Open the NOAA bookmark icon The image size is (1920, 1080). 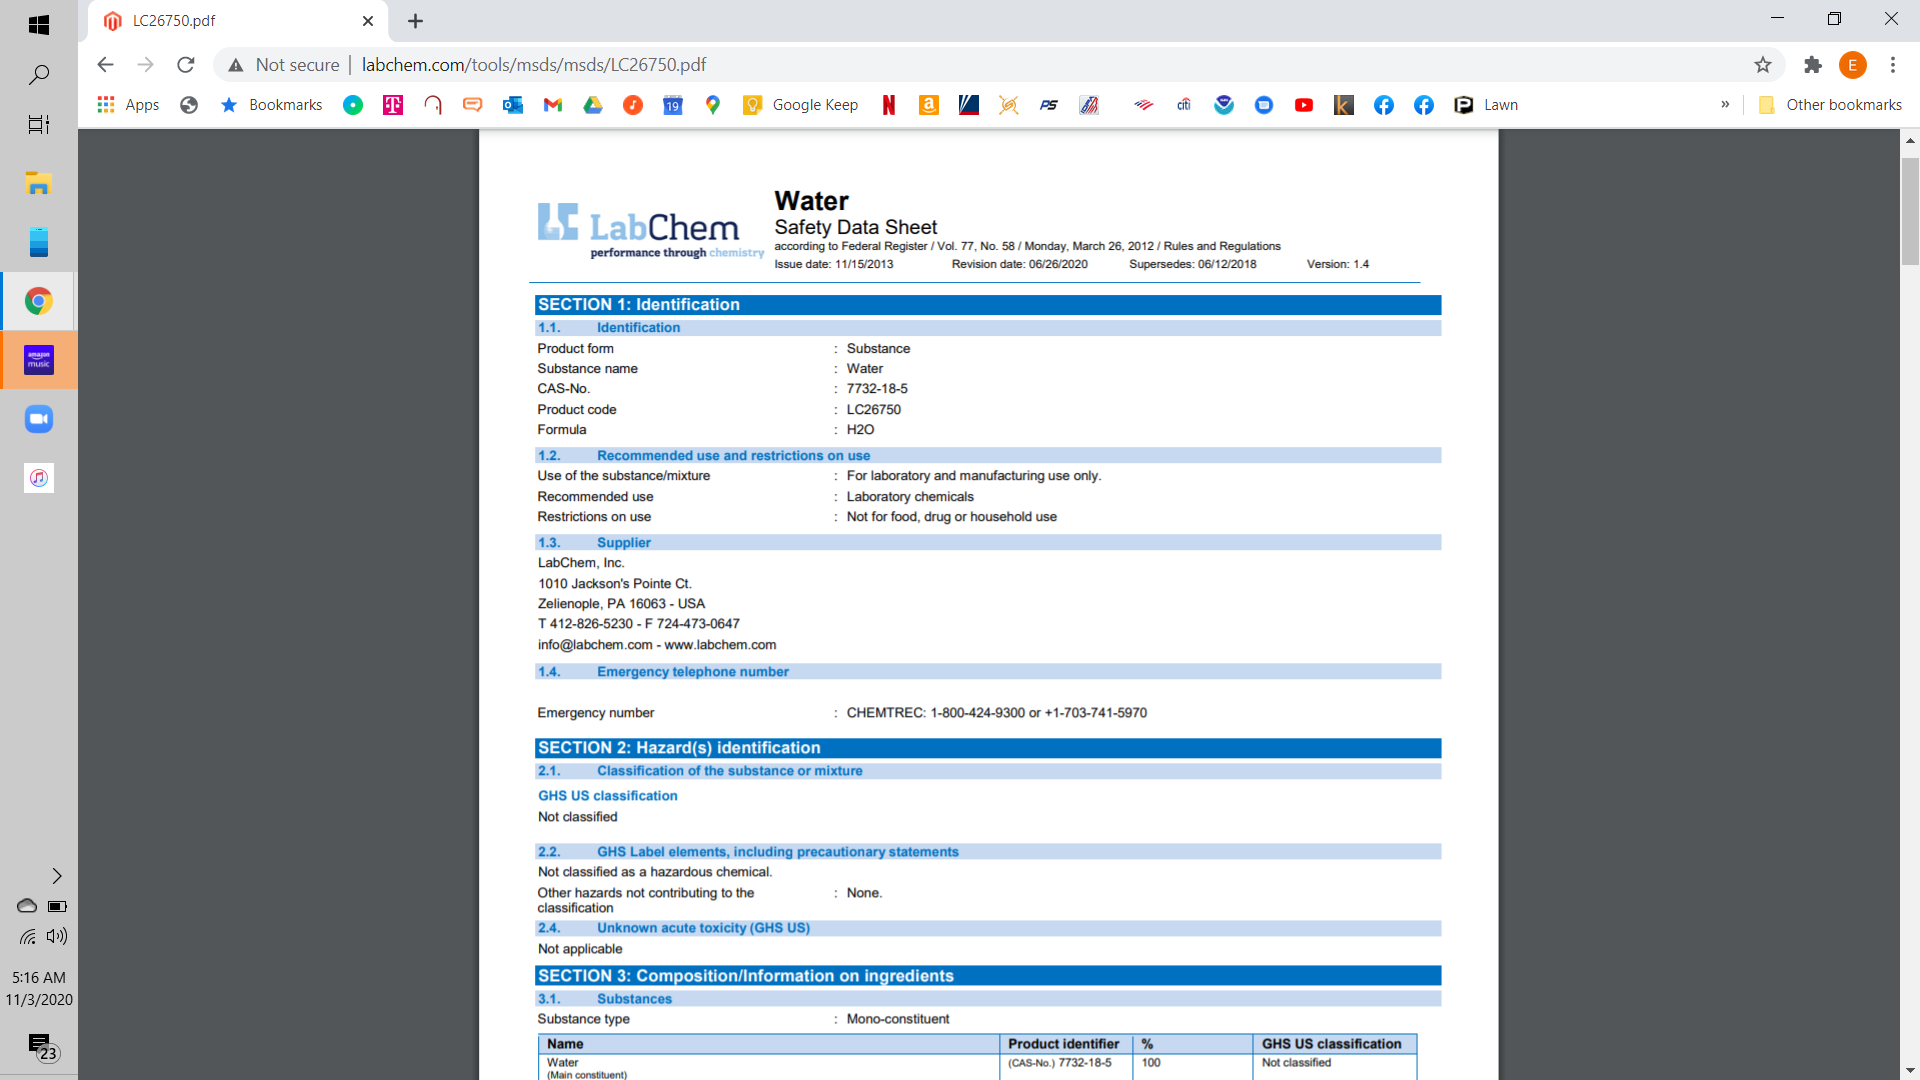point(1224,105)
